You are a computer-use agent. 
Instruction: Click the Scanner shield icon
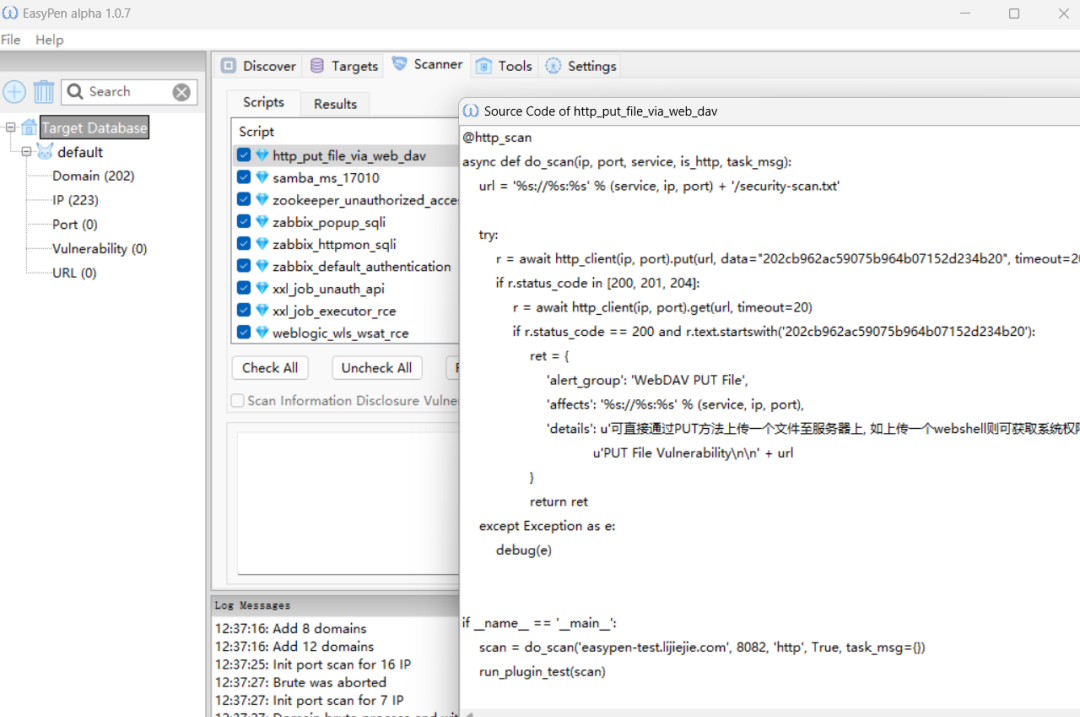399,64
